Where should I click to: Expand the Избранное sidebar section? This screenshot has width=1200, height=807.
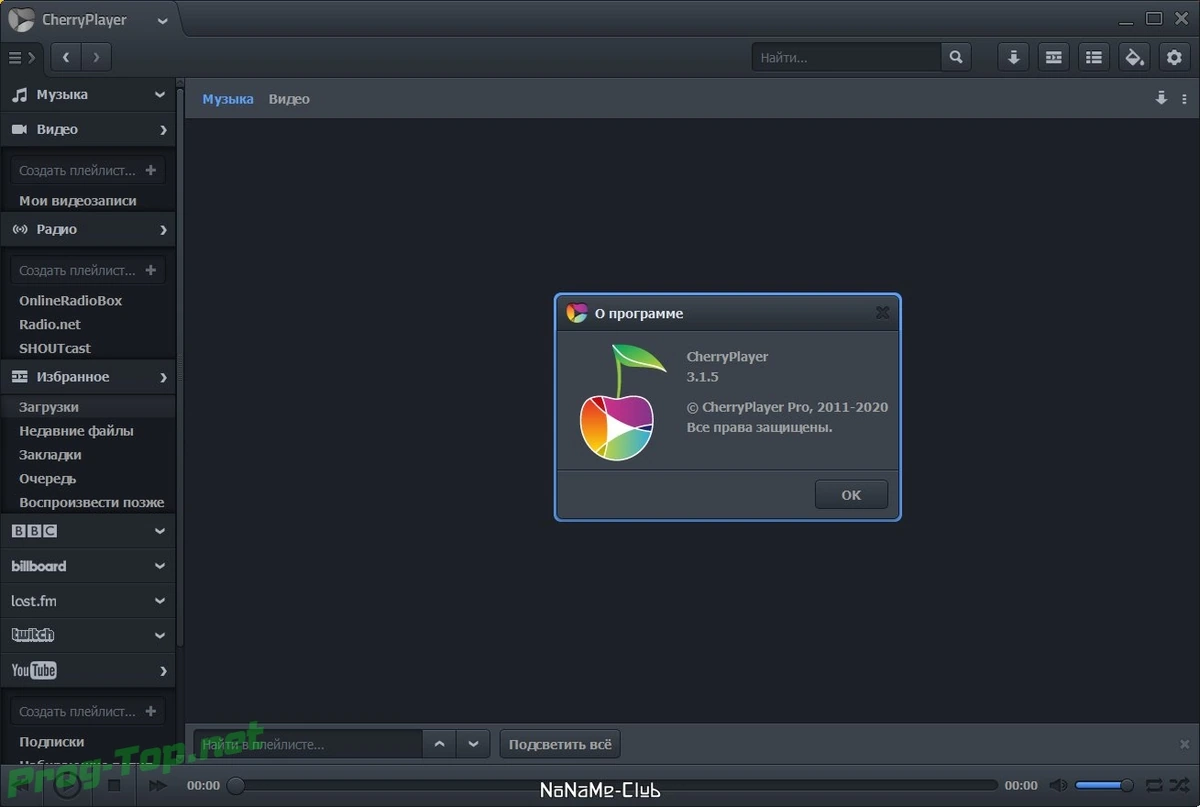tap(88, 377)
